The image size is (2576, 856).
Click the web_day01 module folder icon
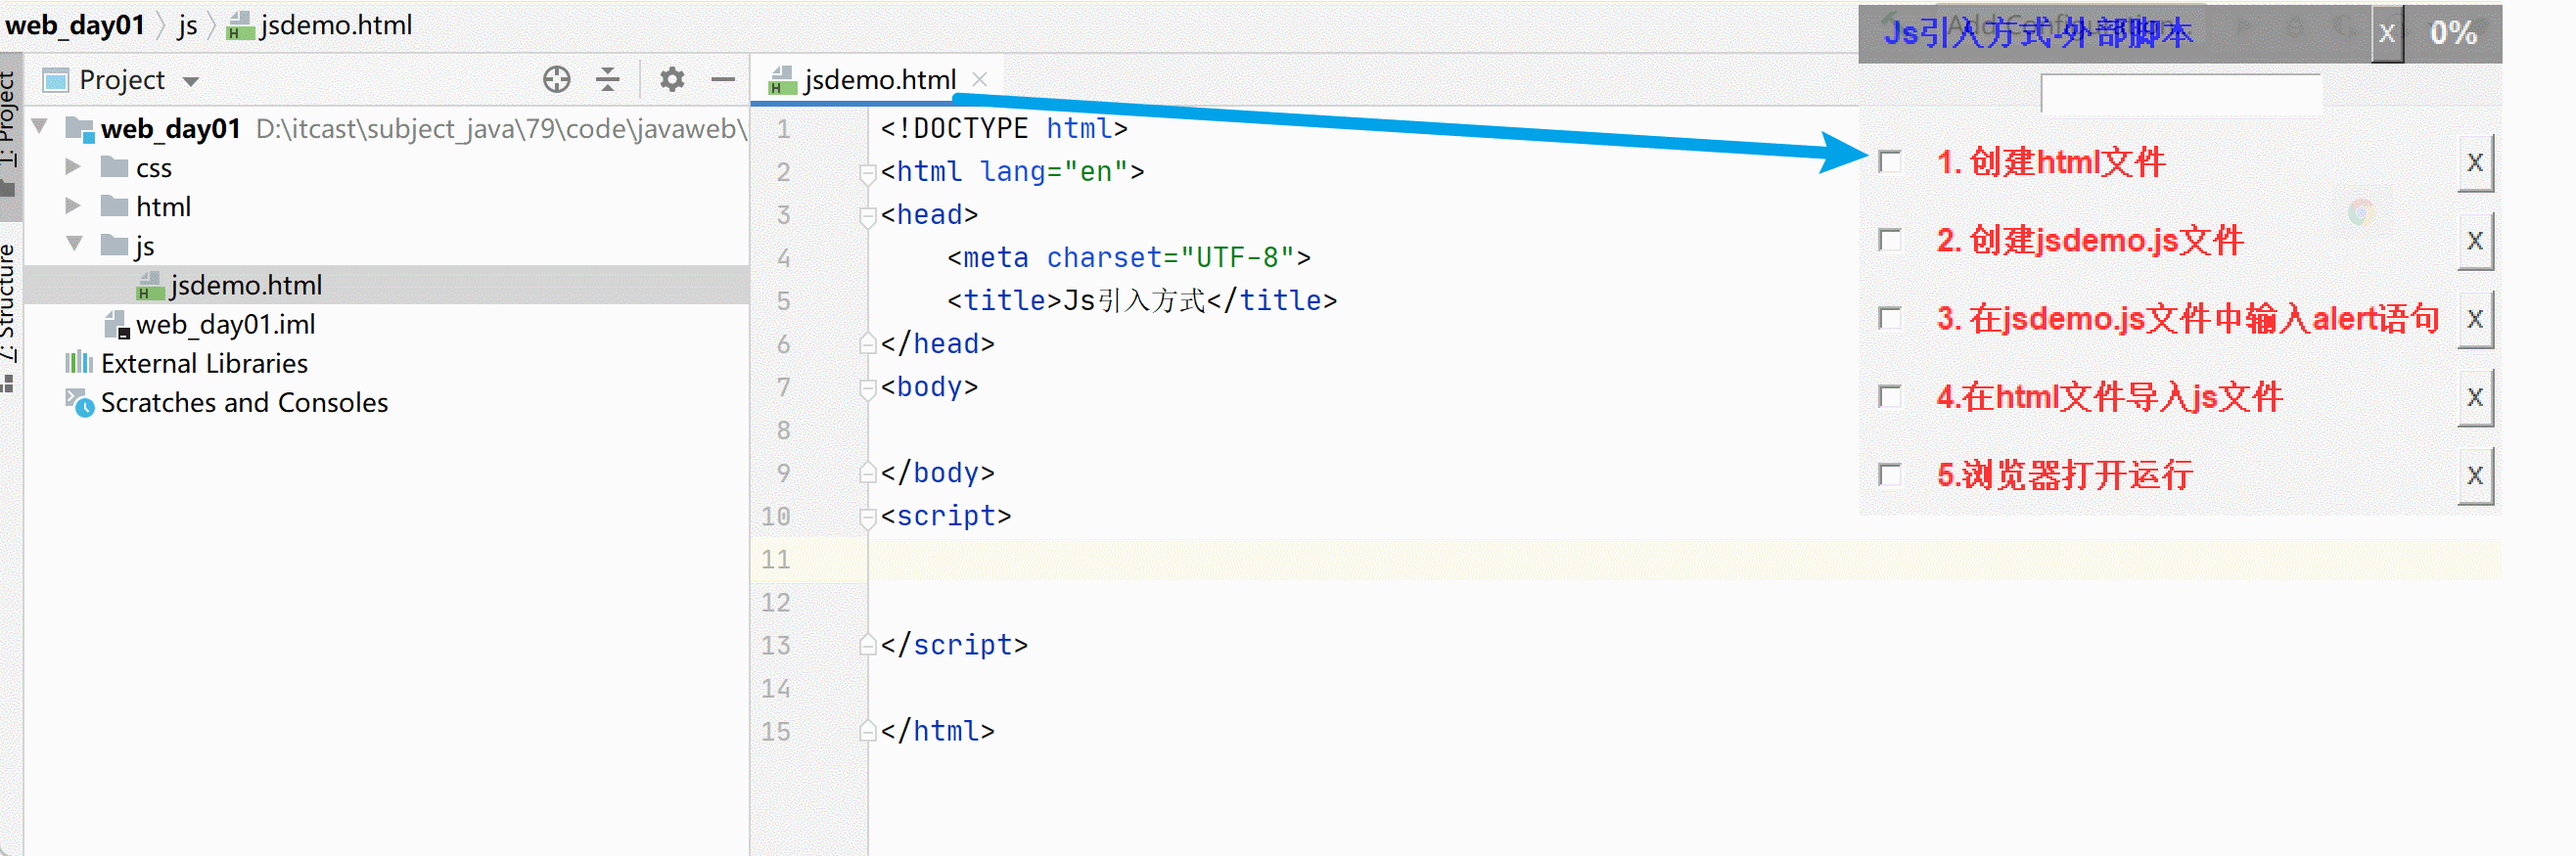point(79,129)
